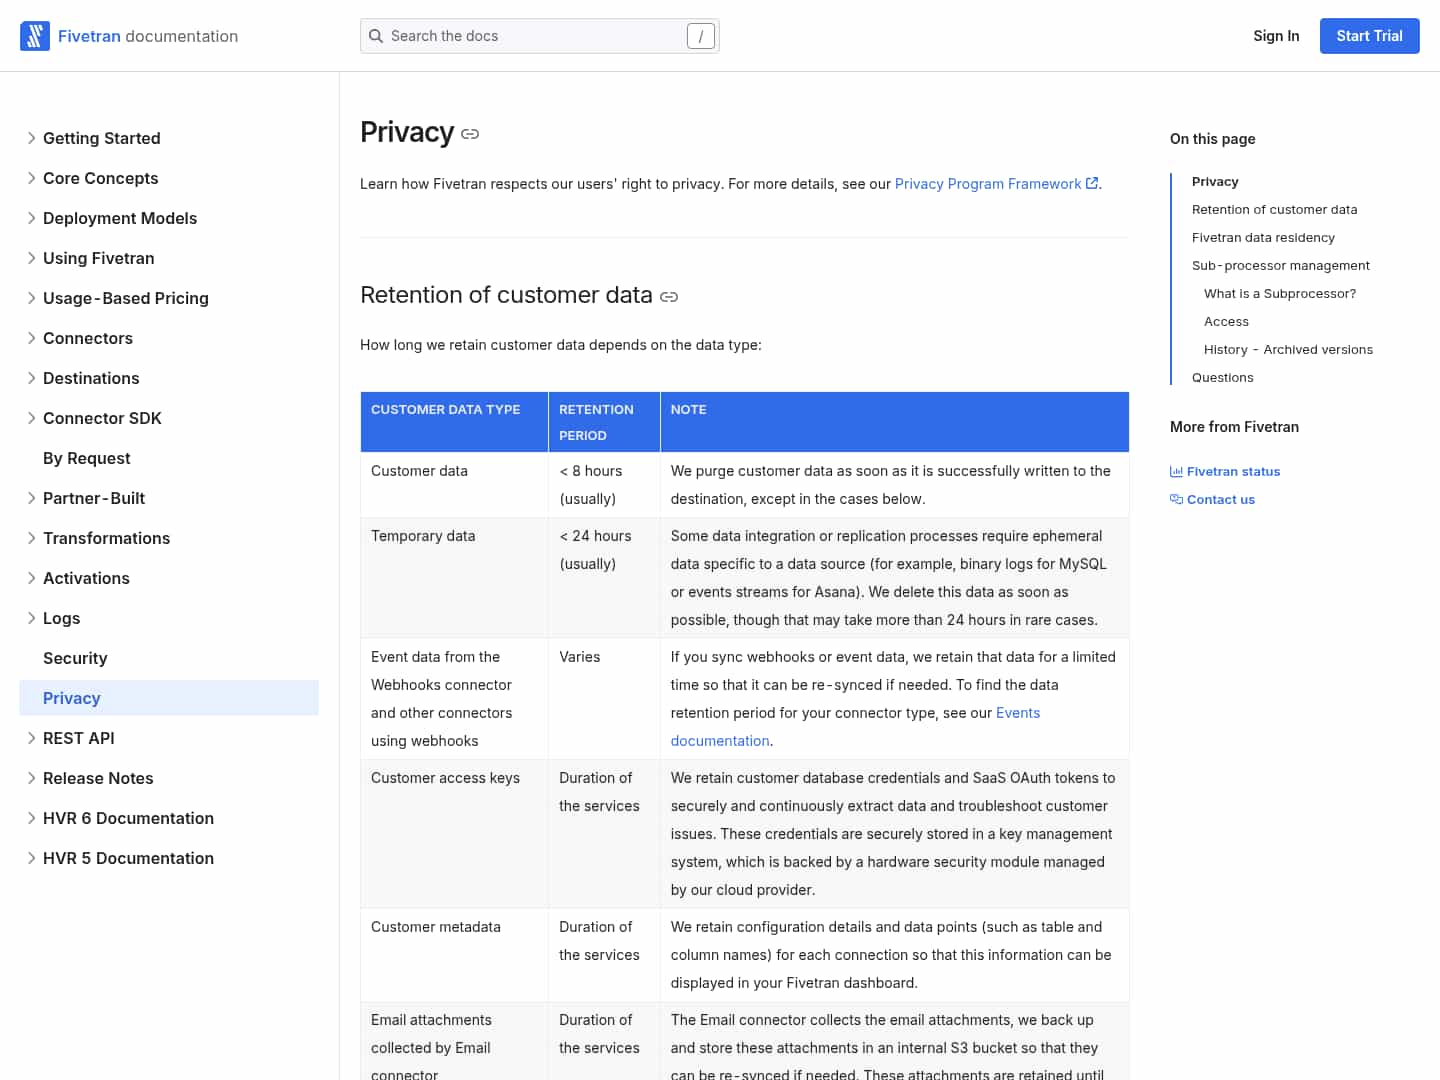This screenshot has width=1440, height=1080.
Task: Click the slash keyboard shortcut badge
Action: pyautogui.click(x=700, y=36)
